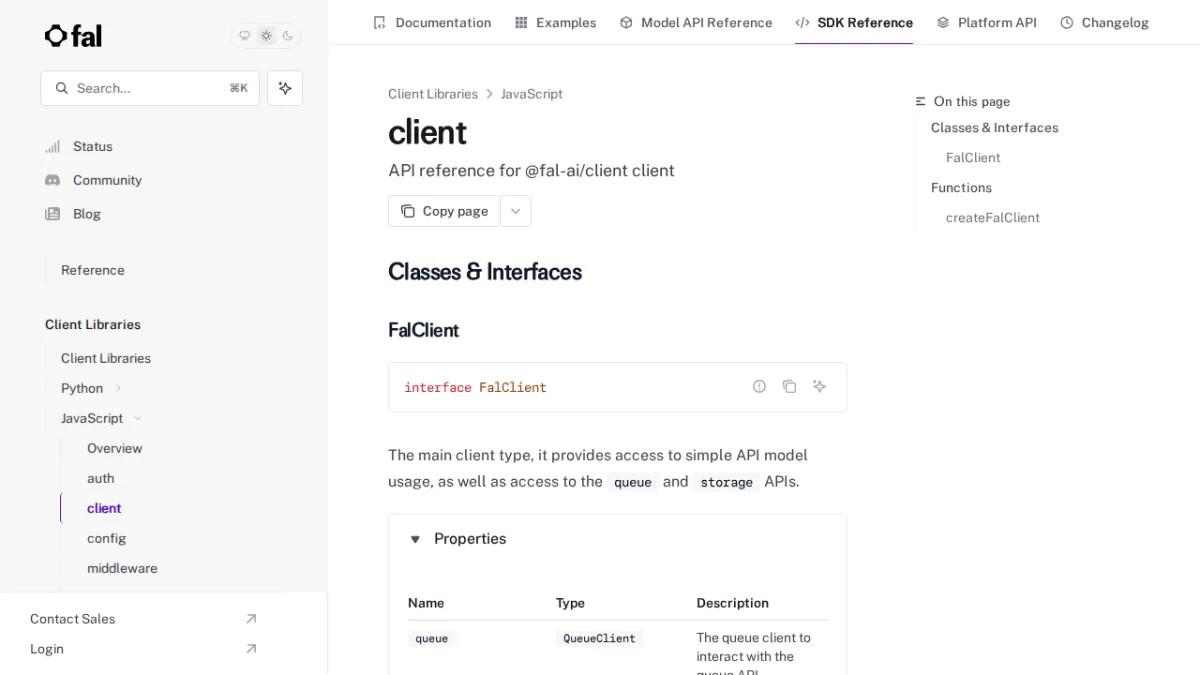This screenshot has height=675, width=1200.
Task: Collapse the JavaScript section chevron
Action: (x=138, y=418)
